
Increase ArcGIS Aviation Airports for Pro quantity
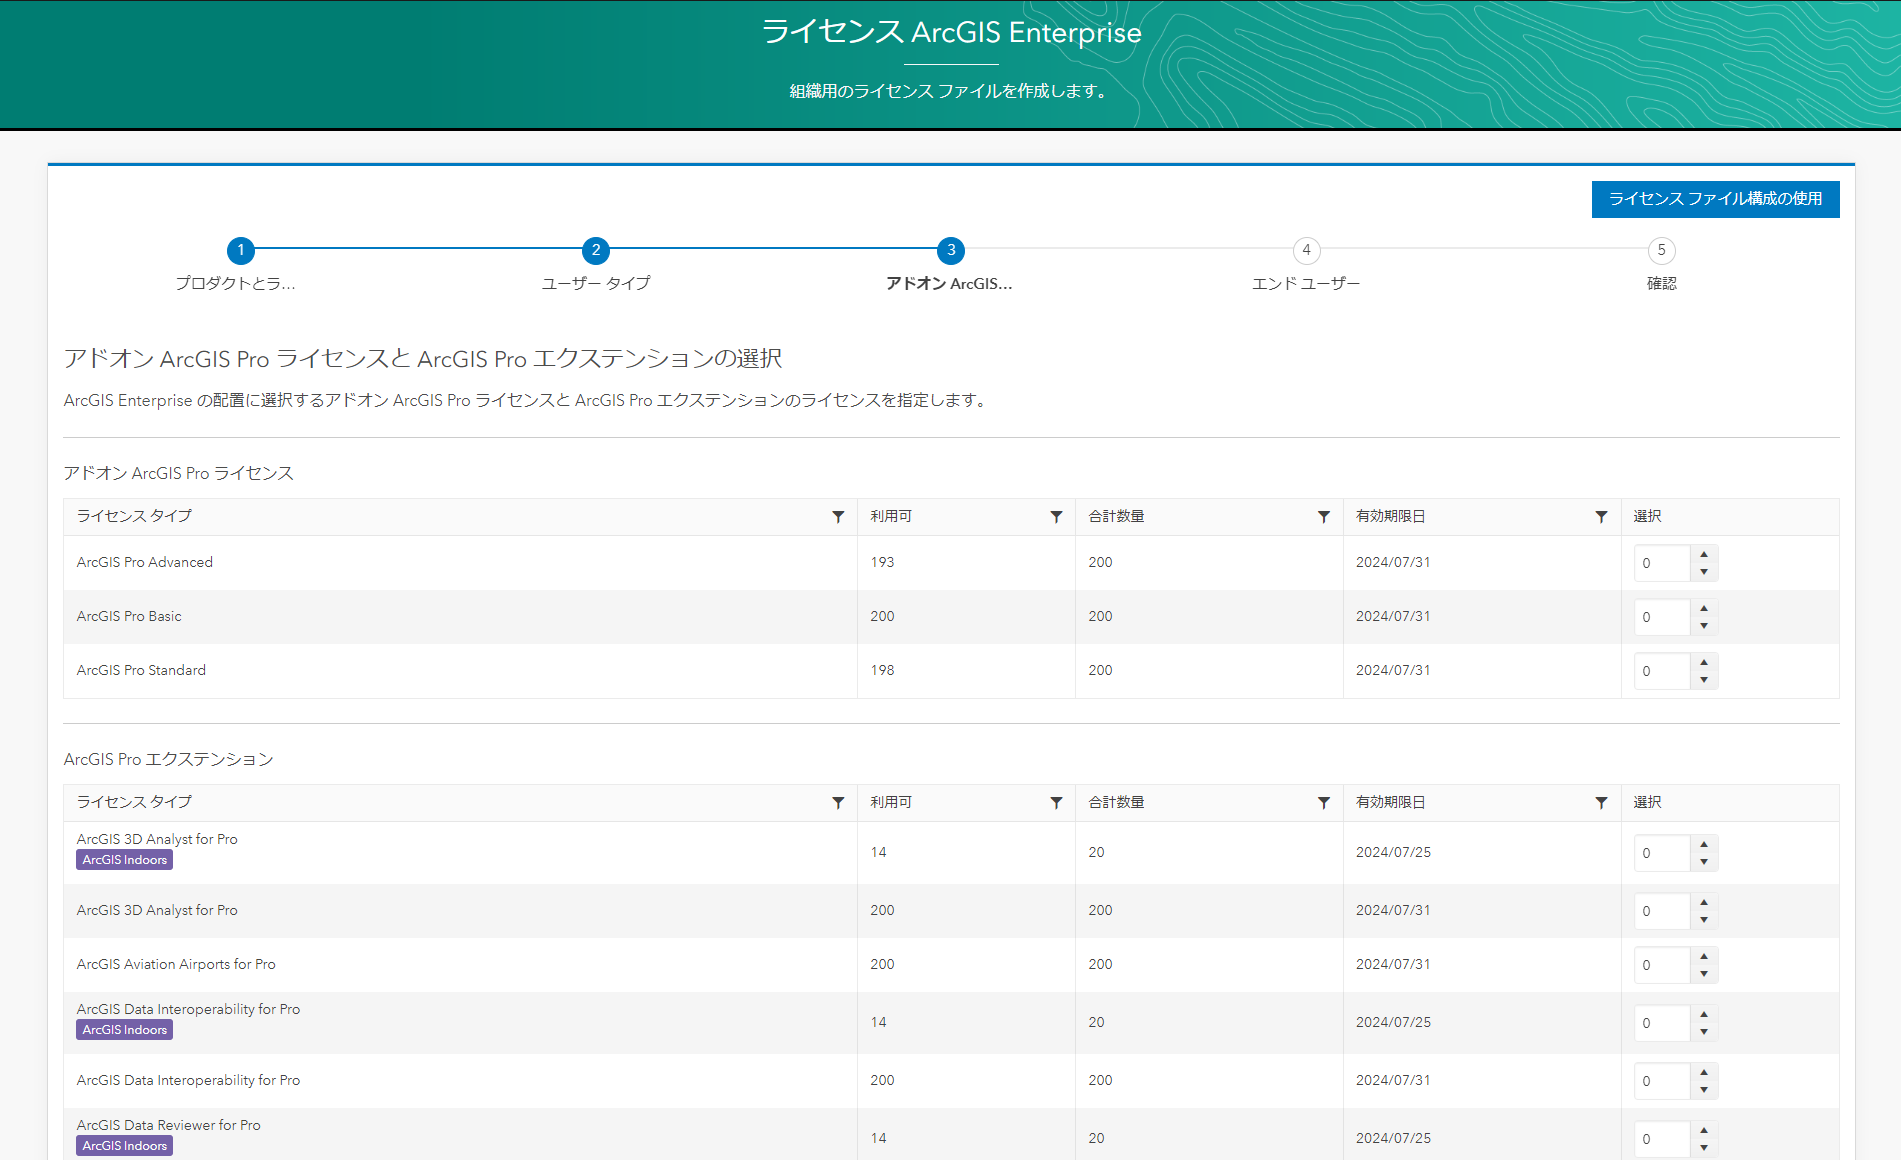(1704, 956)
